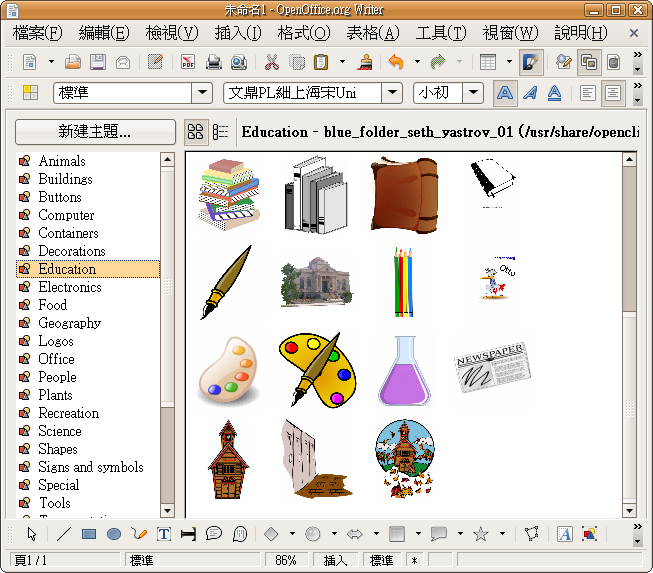653x573 pixels.
Task: Open the font size dropdown
Action: 473,93
